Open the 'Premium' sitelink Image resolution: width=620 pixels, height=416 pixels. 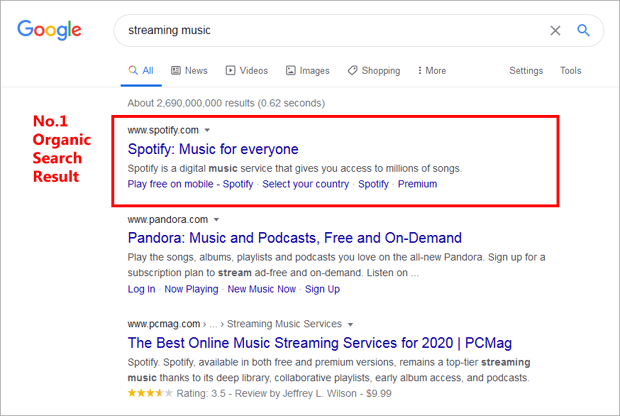[418, 184]
